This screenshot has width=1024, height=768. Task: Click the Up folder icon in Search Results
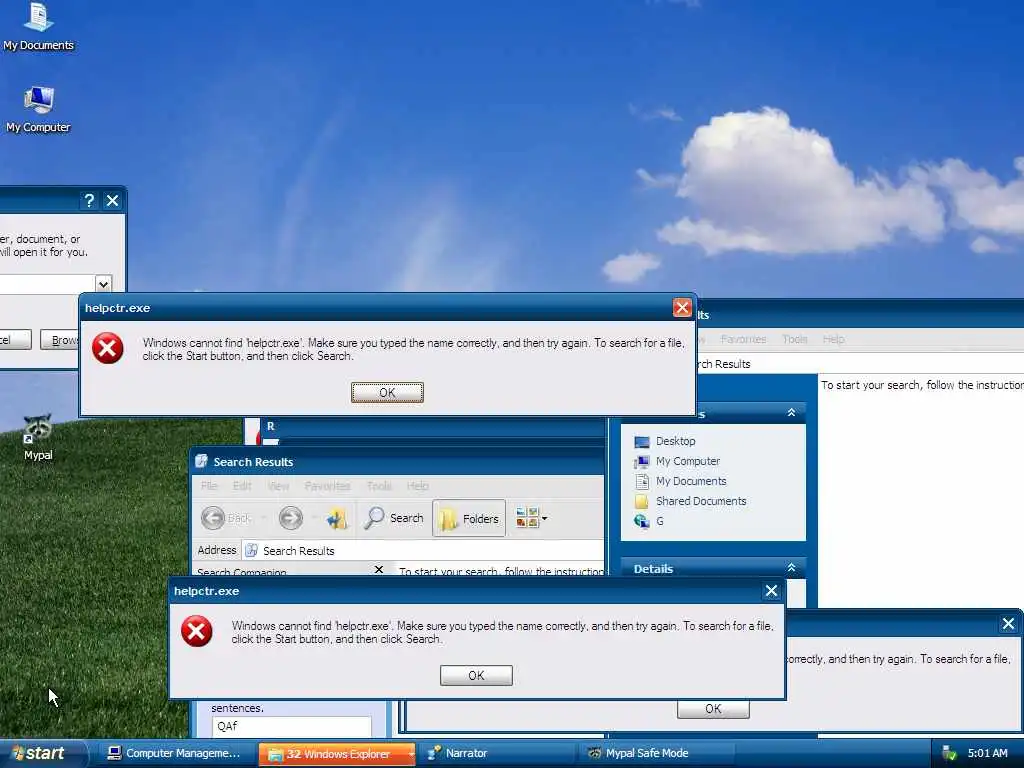[x=337, y=518]
